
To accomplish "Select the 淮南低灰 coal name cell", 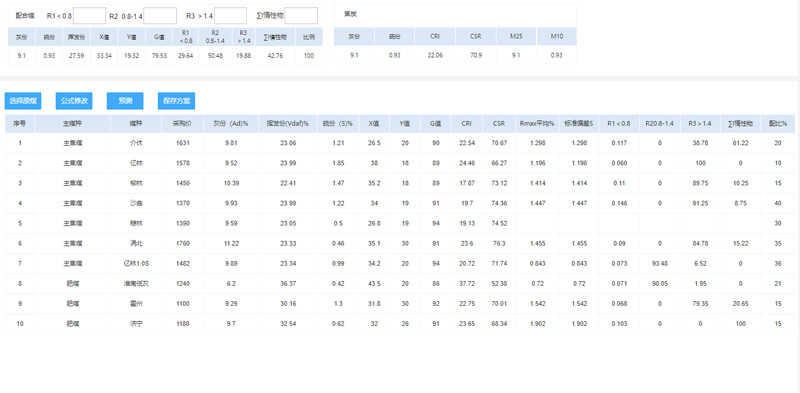I will tap(136, 284).
